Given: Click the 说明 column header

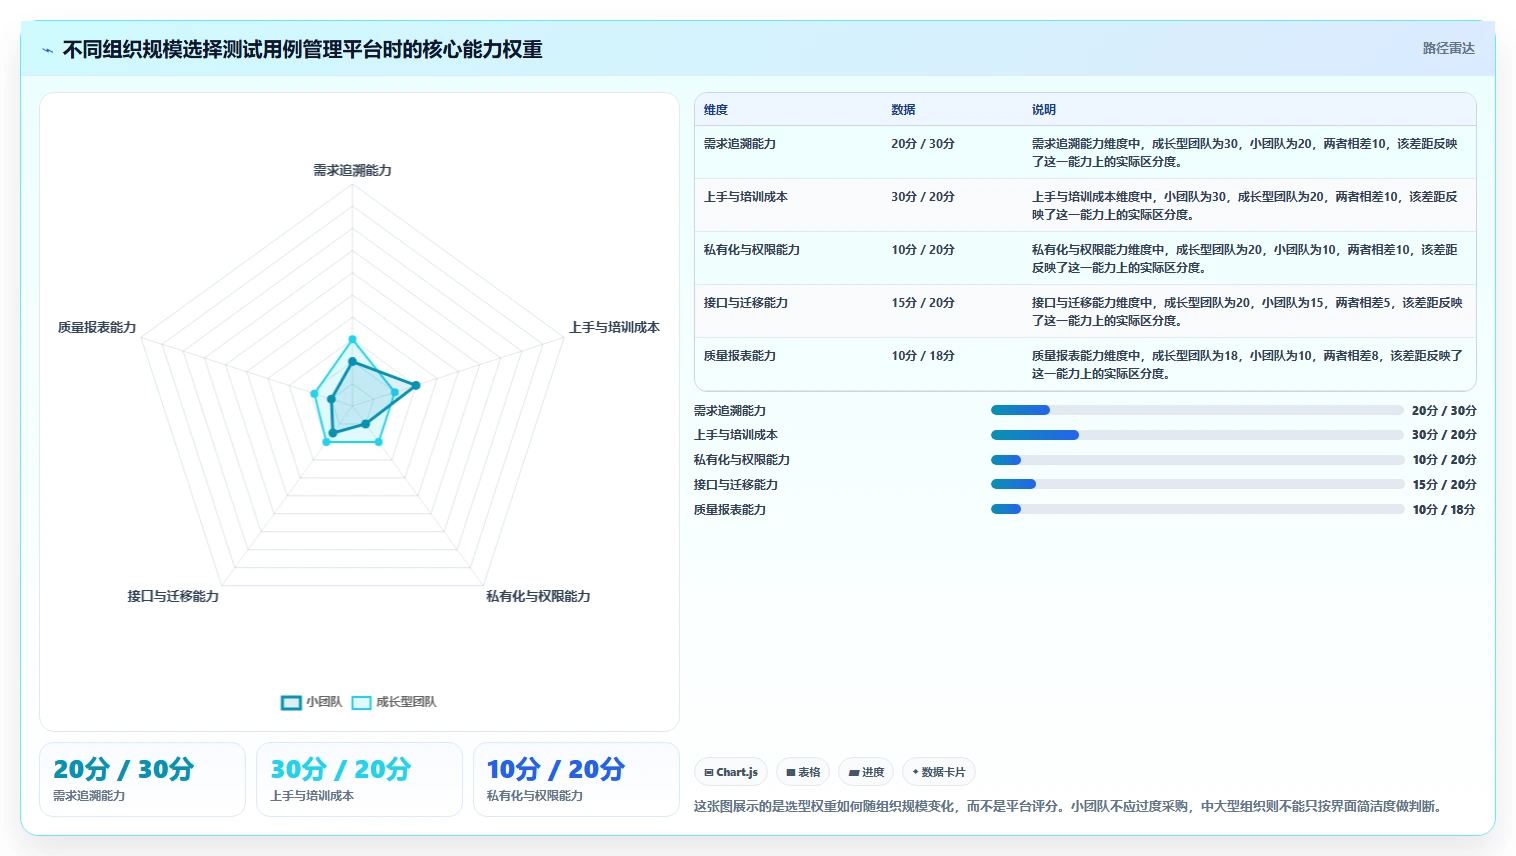Looking at the screenshot, I should pos(1044,110).
